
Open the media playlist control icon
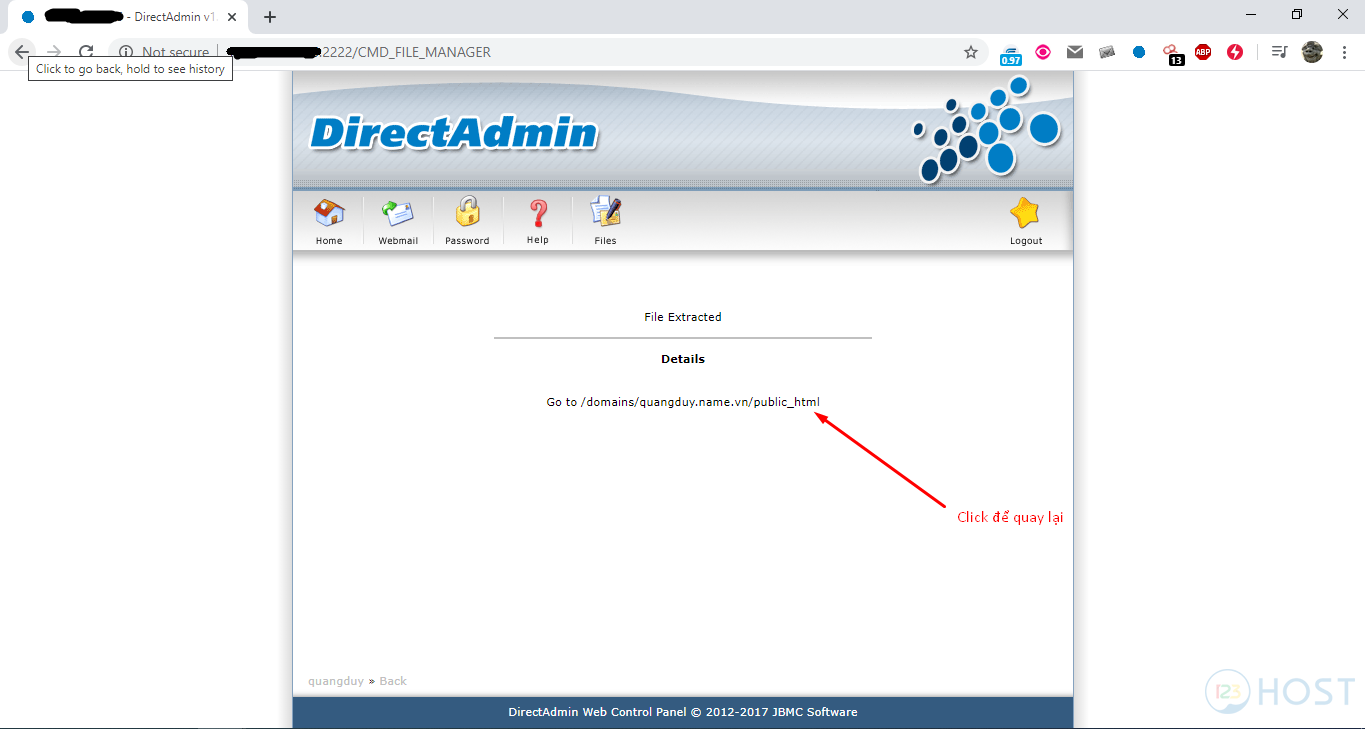point(1279,52)
